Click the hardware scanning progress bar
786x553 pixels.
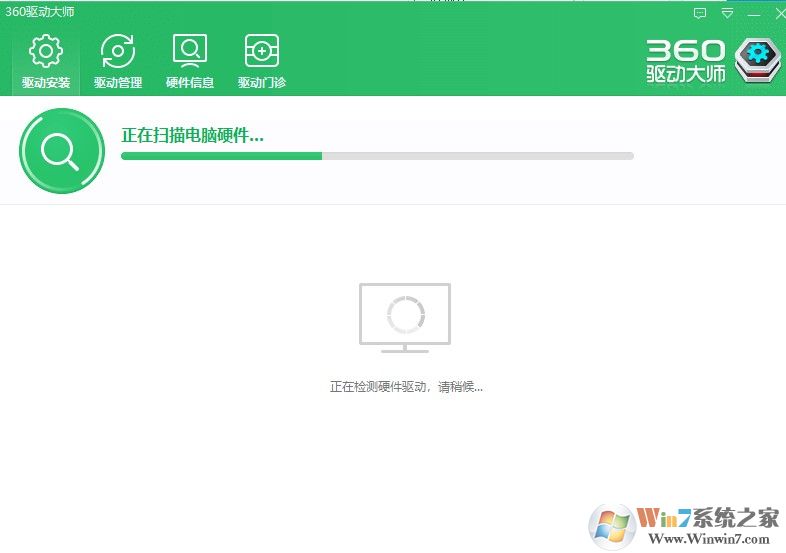coord(377,156)
